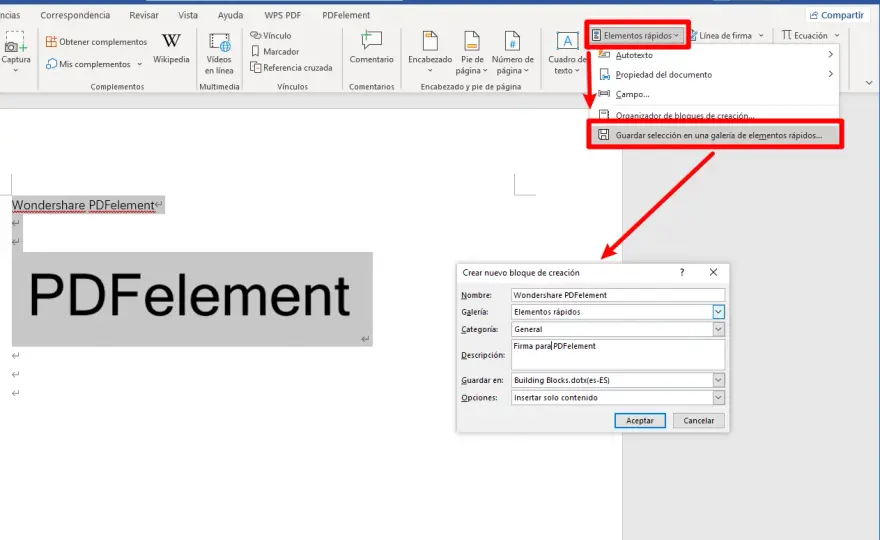Choose Guardar selección en una galería
This screenshot has height=540, width=880.
click(x=716, y=135)
